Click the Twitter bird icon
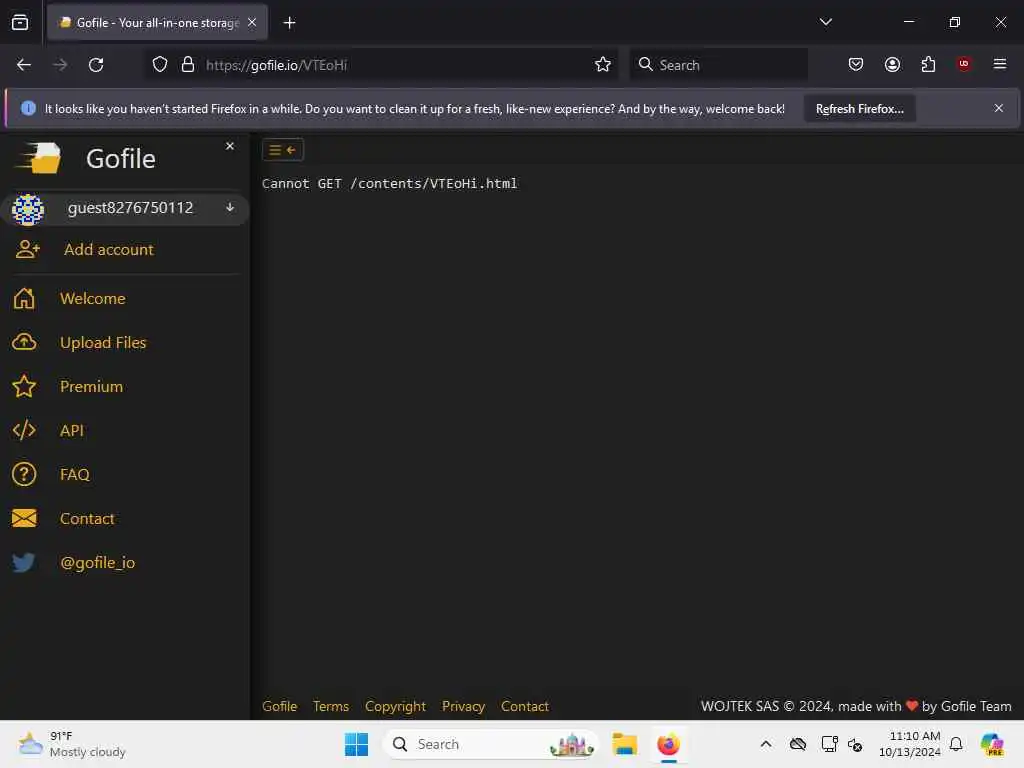 (x=24, y=562)
